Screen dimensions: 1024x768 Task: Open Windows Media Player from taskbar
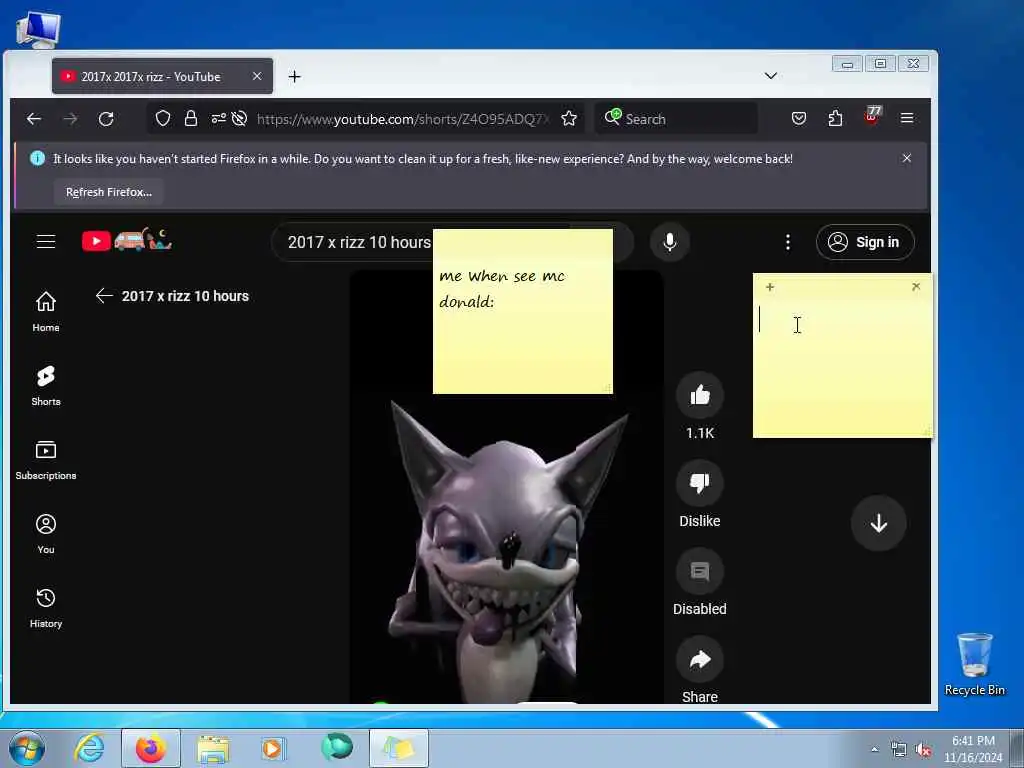pyautogui.click(x=274, y=748)
